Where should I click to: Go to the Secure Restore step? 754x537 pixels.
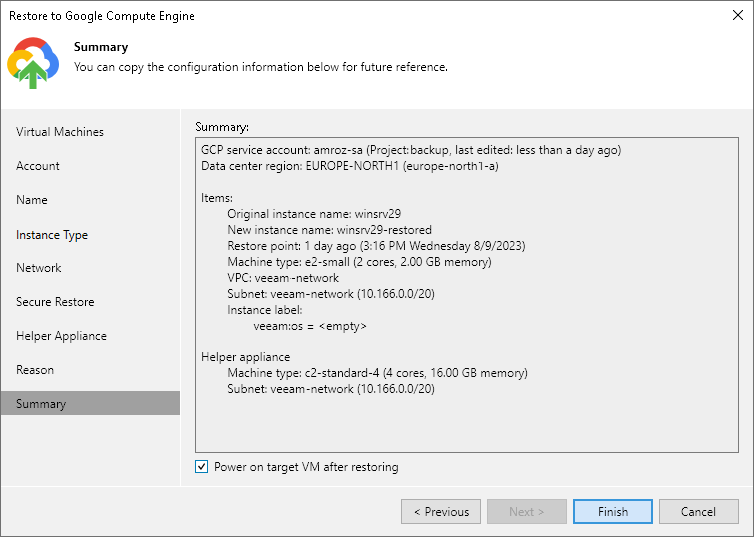[x=55, y=302]
